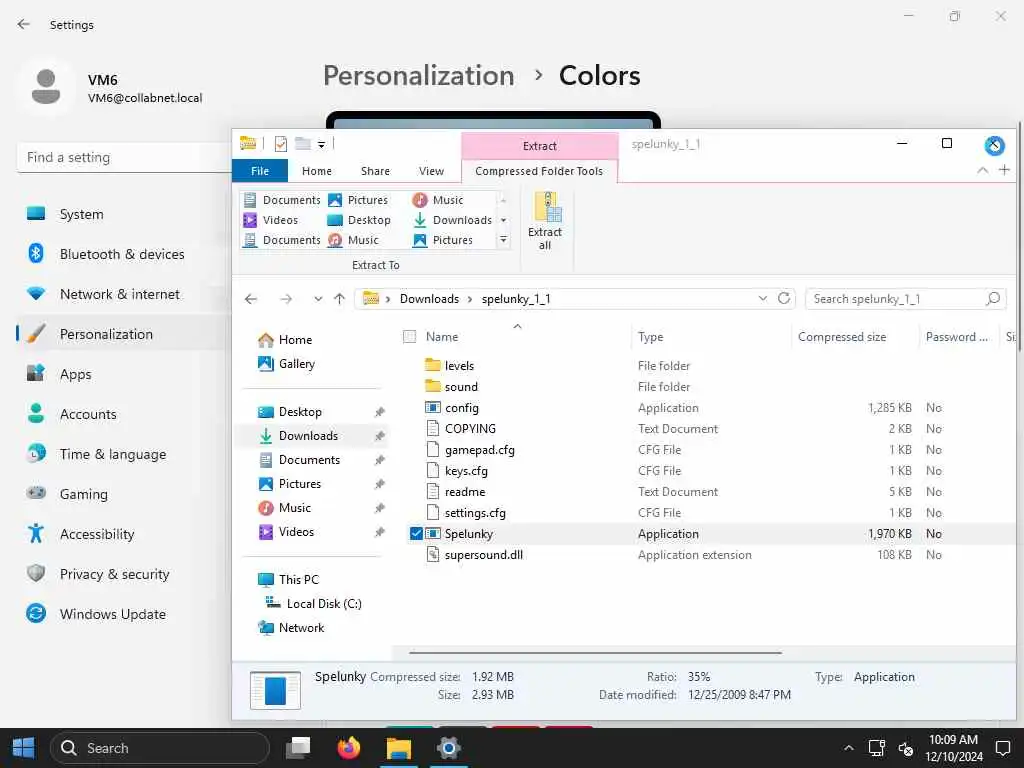The height and width of the screenshot is (768, 1024).
Task: Uncheck the Spelunky file checkbox
Action: point(416,534)
